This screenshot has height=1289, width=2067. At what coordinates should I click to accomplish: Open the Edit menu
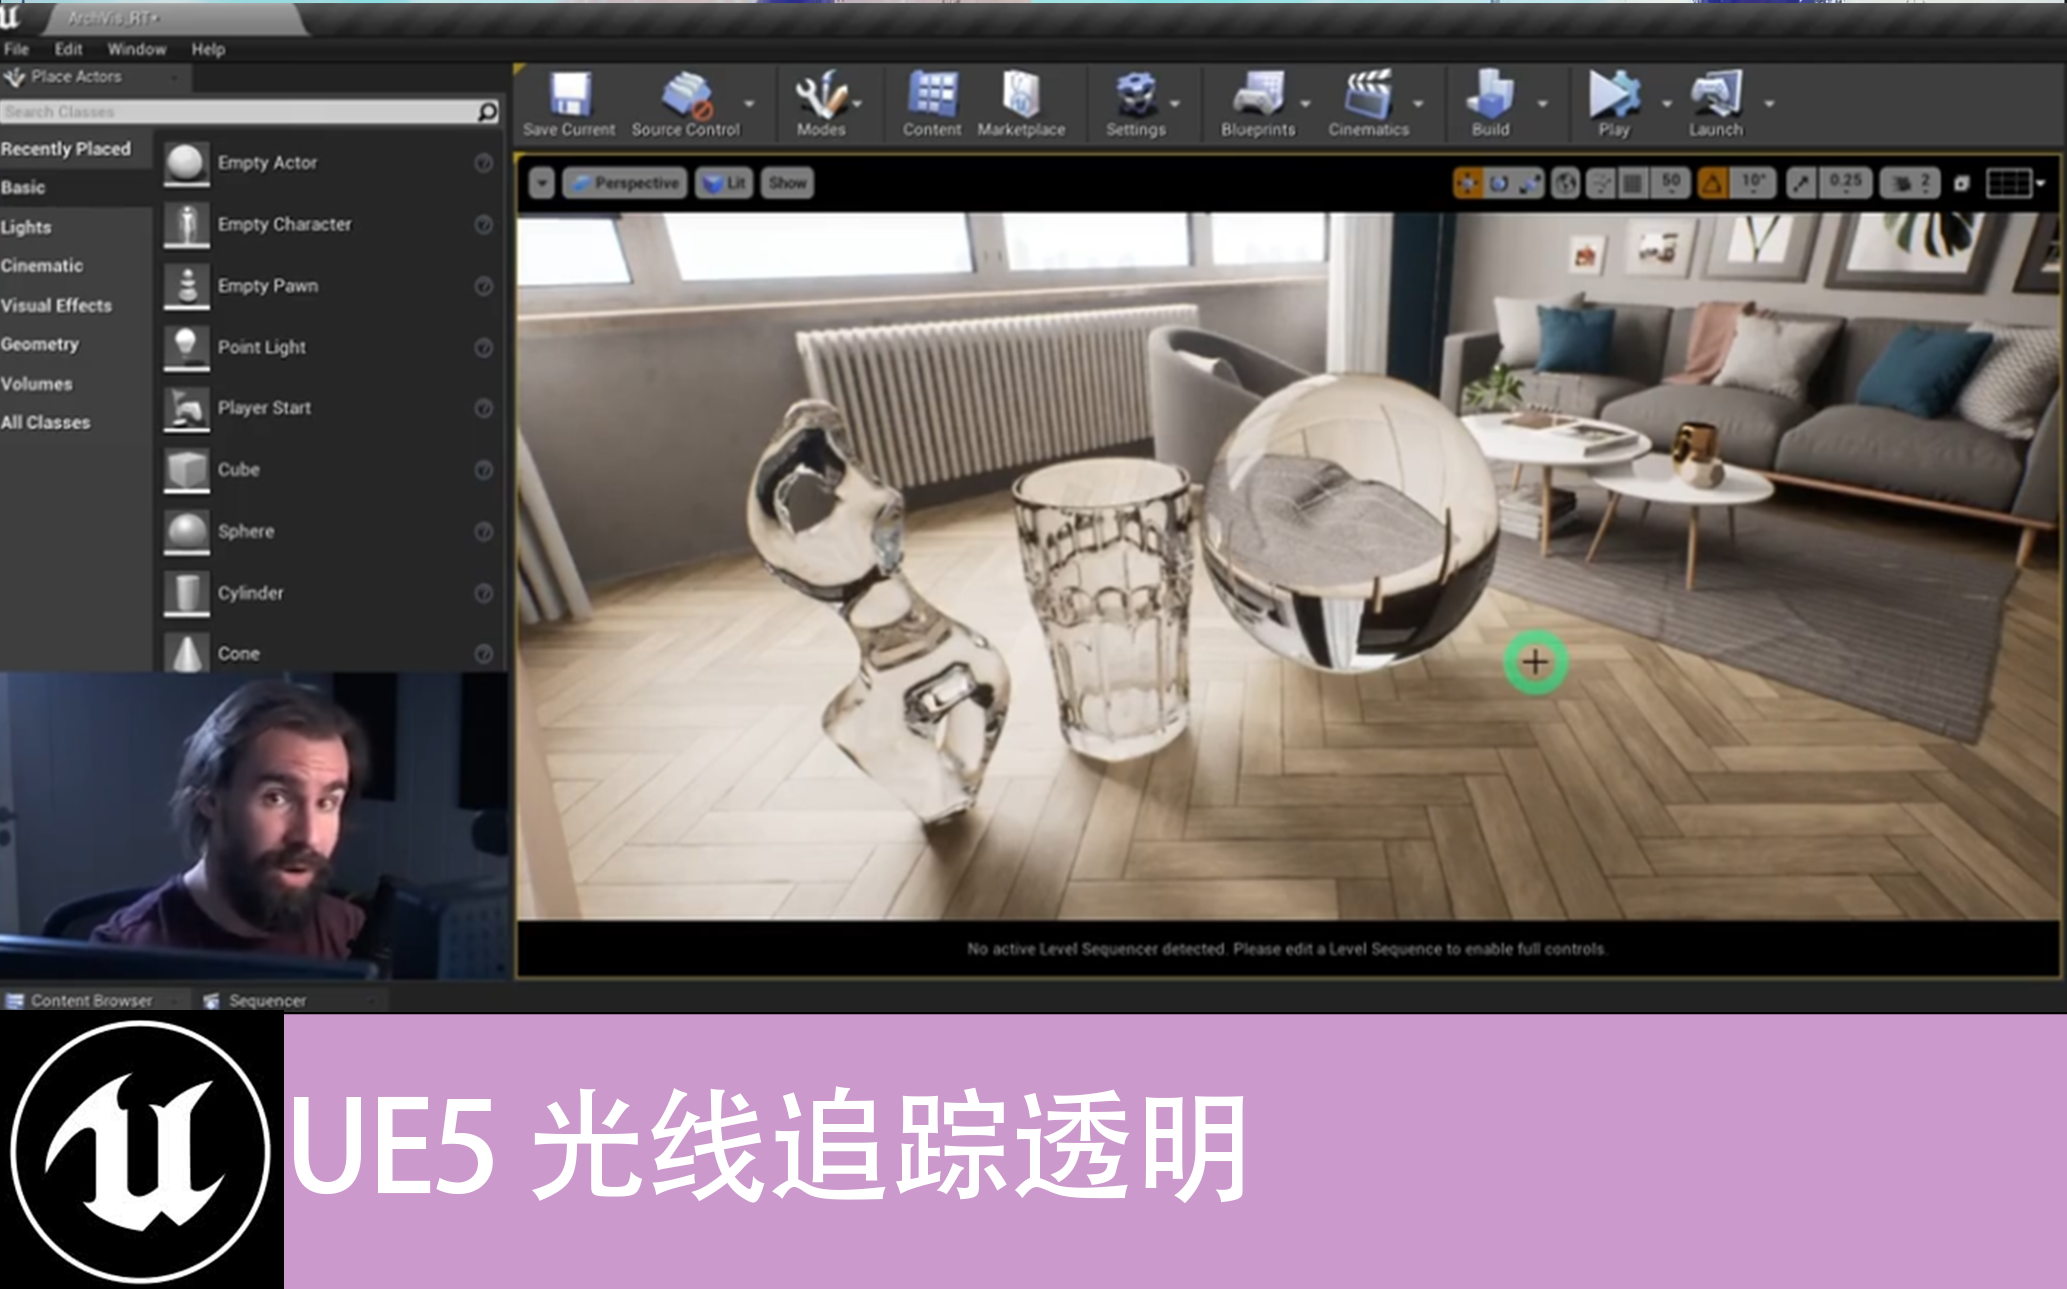tap(68, 49)
